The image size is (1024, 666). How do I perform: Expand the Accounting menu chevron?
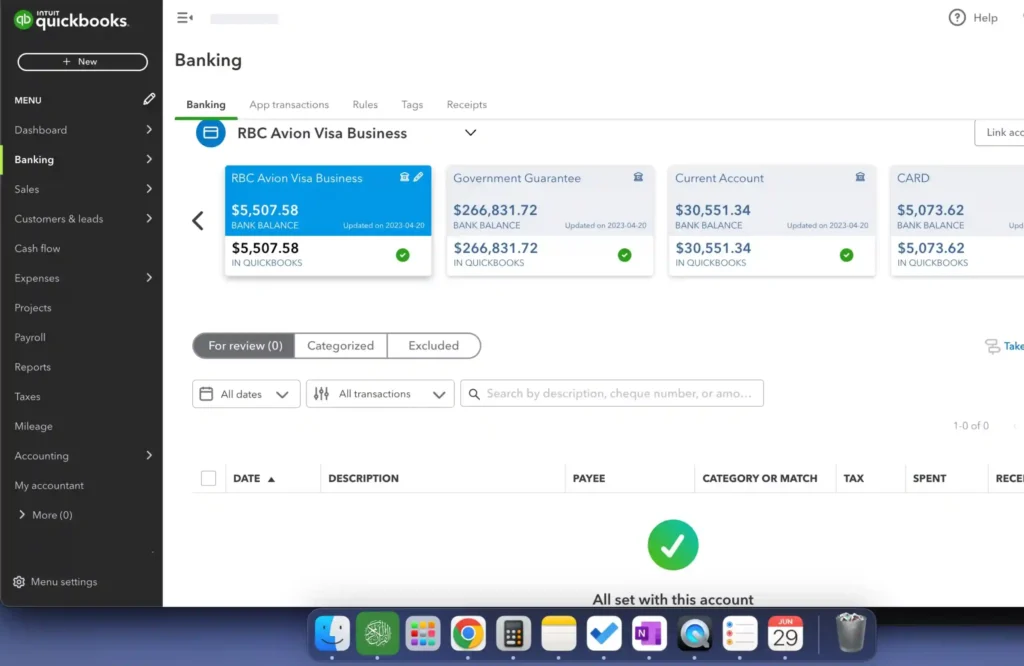click(149, 455)
